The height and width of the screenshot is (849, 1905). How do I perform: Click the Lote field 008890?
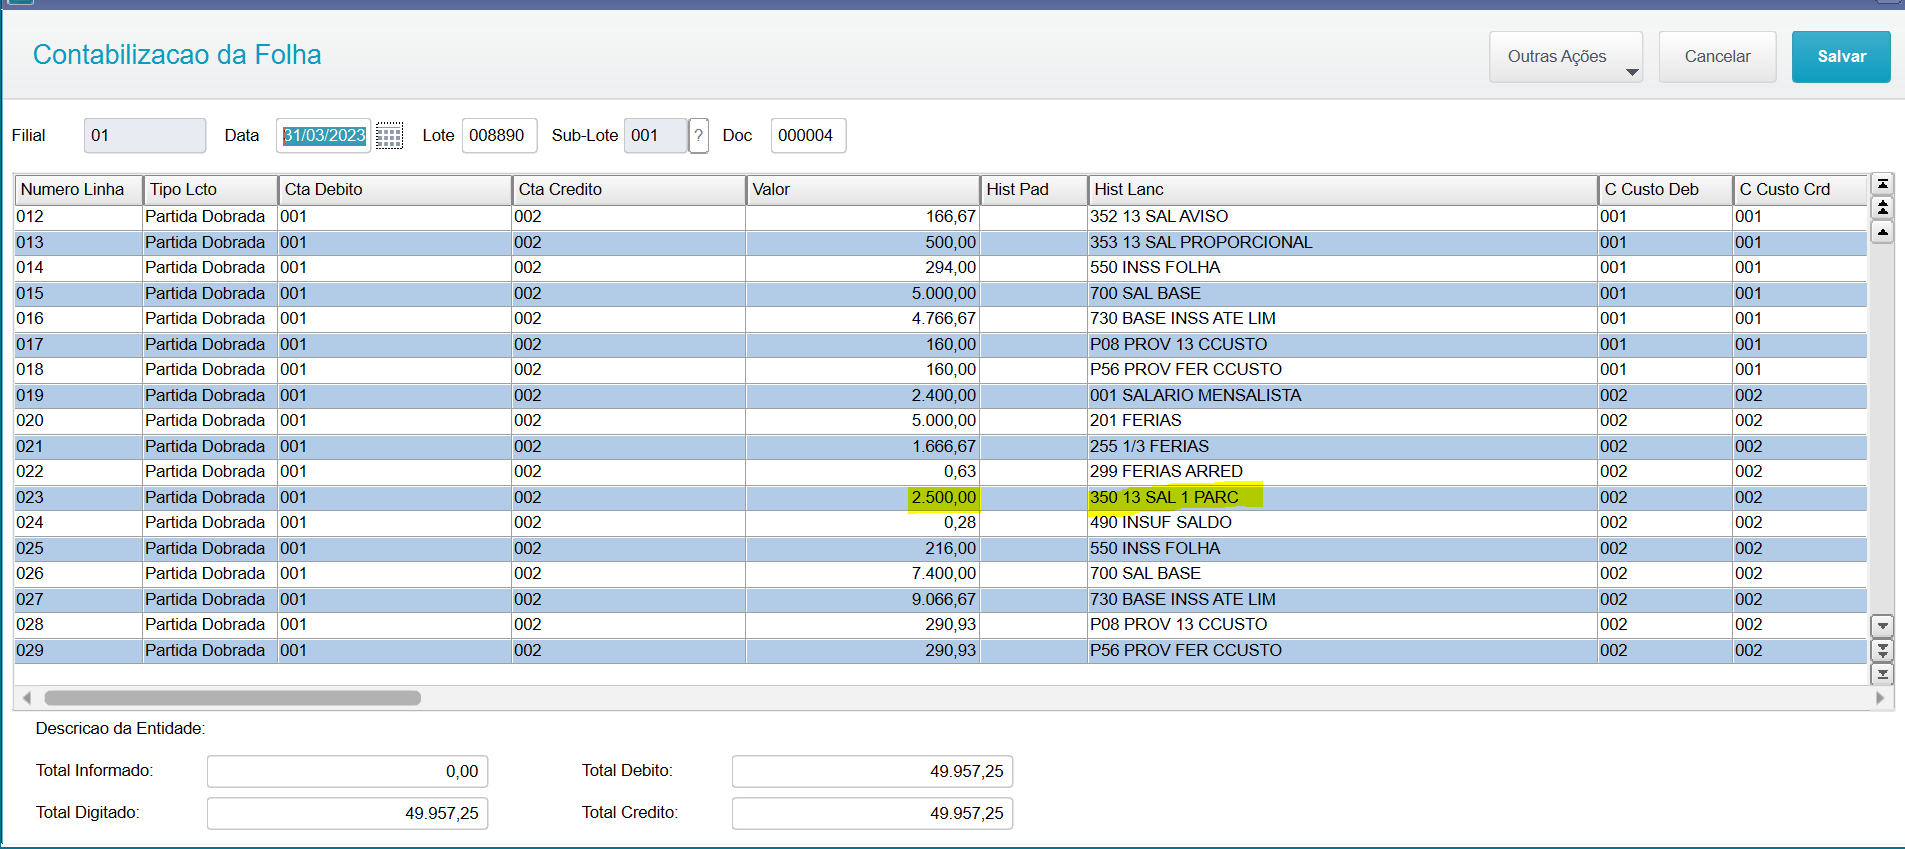pyautogui.click(x=499, y=136)
